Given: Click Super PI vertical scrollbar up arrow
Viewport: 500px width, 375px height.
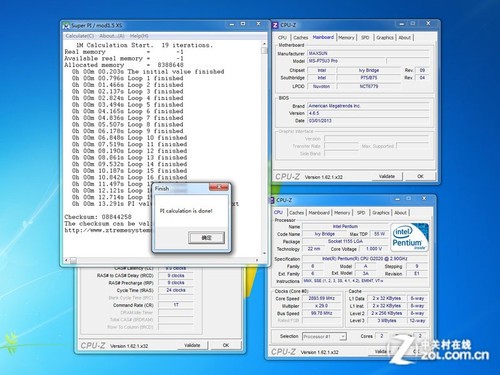Looking at the screenshot, I should (264, 44).
